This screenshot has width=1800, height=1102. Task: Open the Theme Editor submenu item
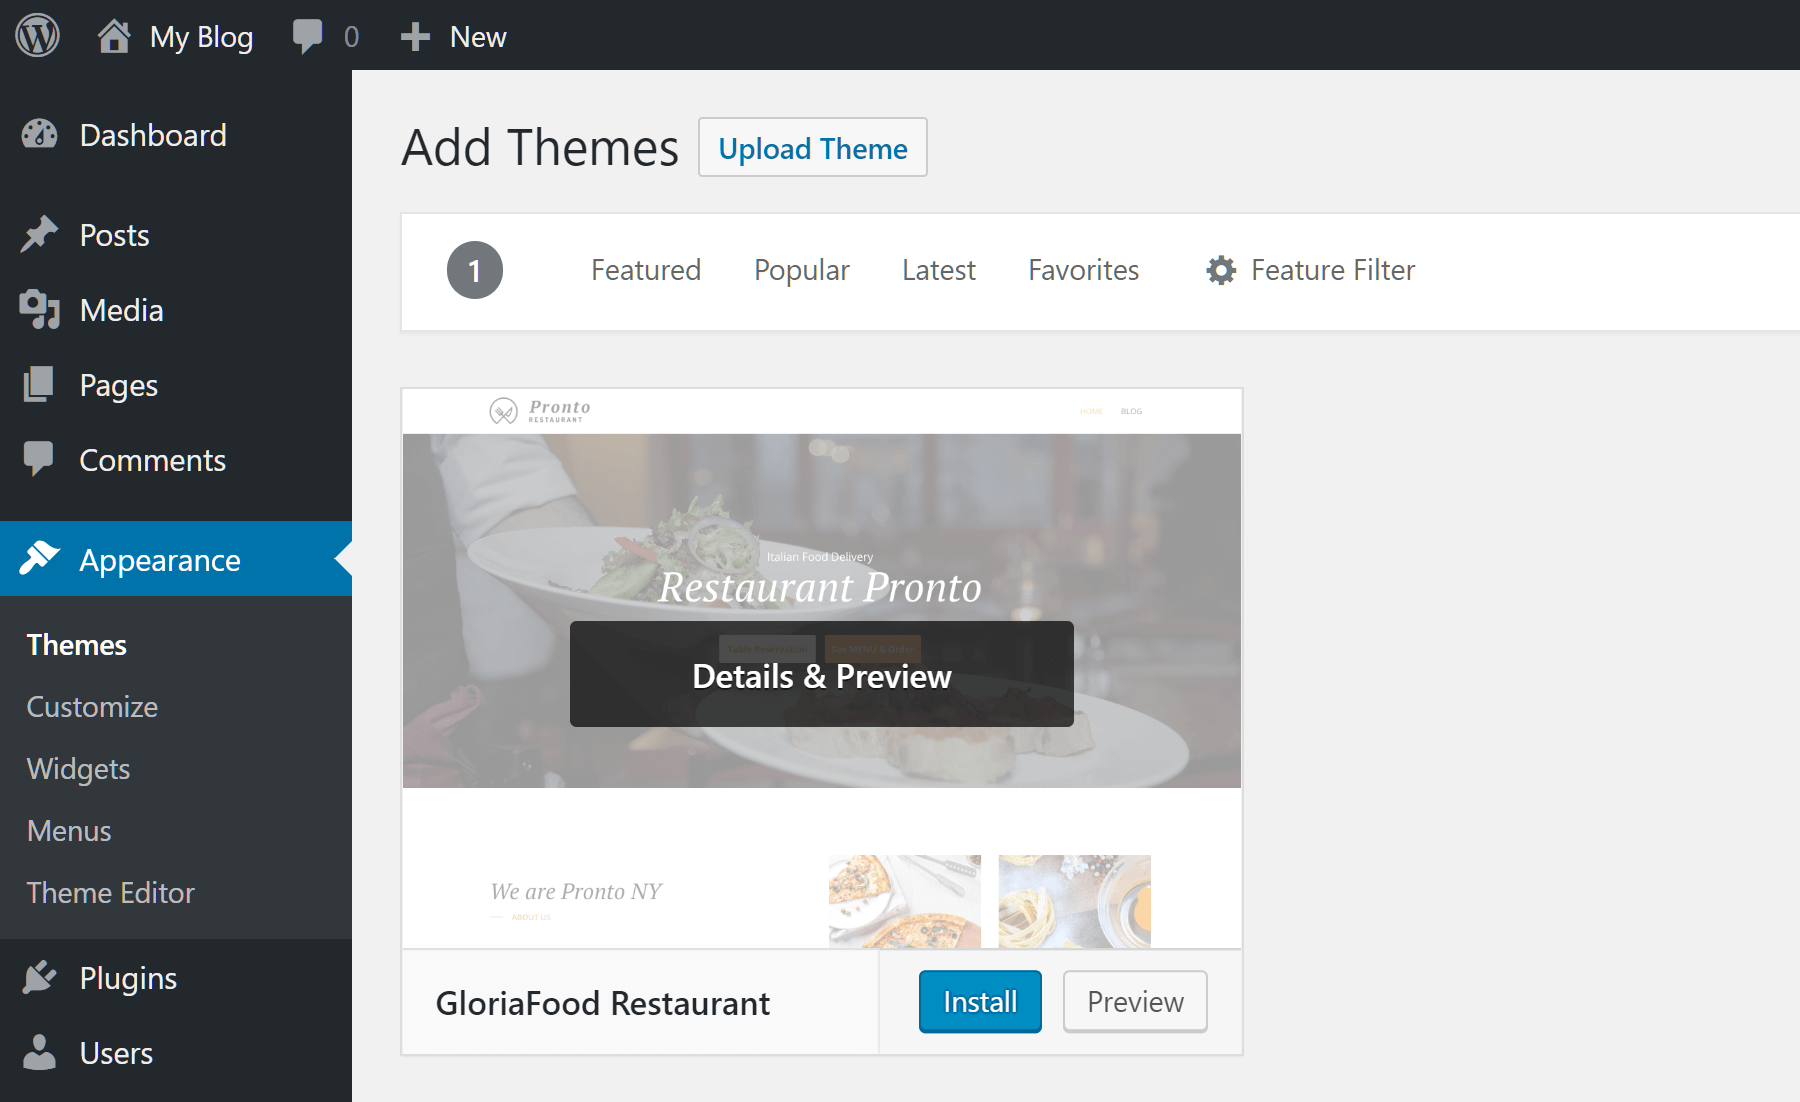click(x=110, y=893)
